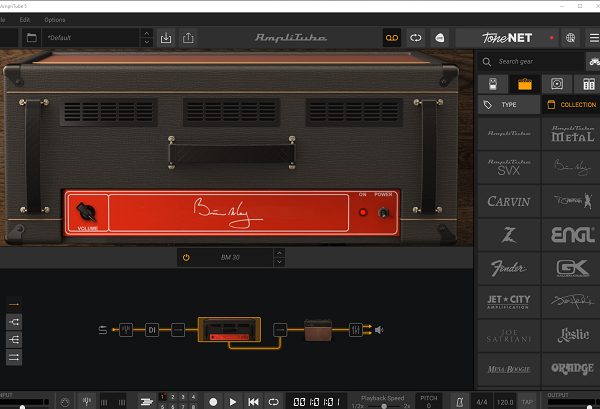This screenshot has width=600, height=409.
Task: Select track 2 in recorder
Action: point(173,397)
